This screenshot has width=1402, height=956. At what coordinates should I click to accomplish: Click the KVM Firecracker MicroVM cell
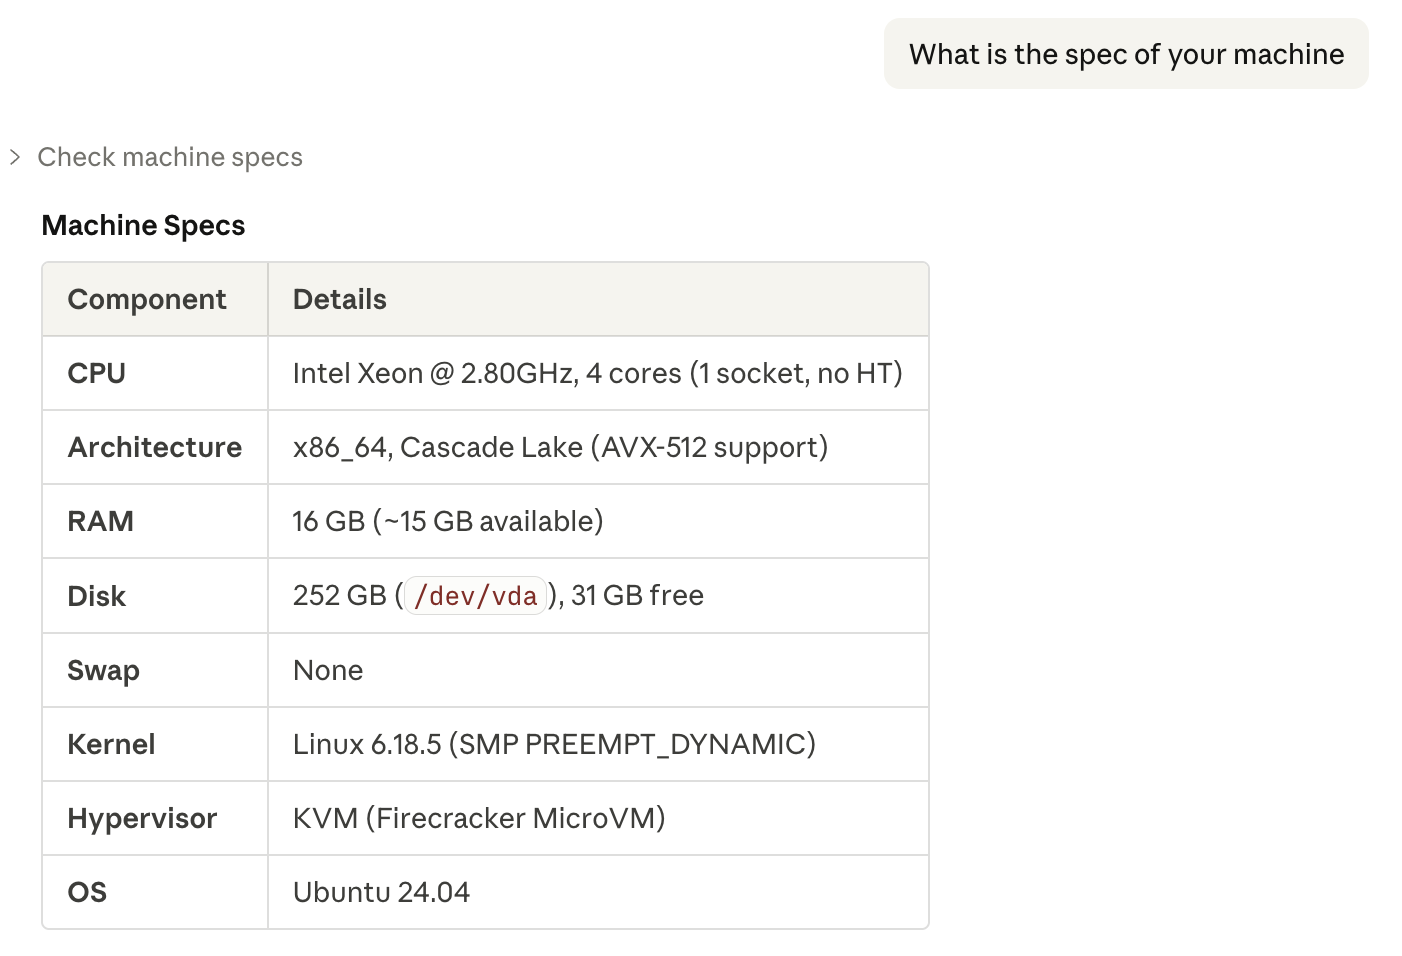coord(479,818)
